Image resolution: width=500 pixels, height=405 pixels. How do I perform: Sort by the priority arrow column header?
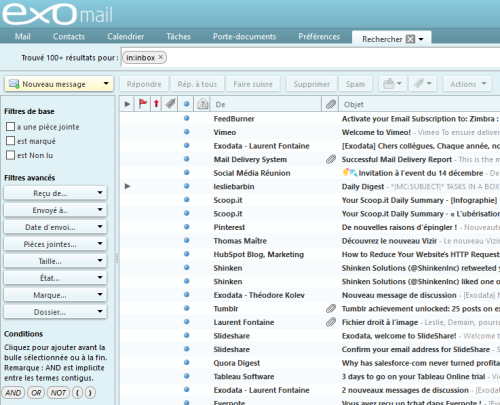click(156, 104)
